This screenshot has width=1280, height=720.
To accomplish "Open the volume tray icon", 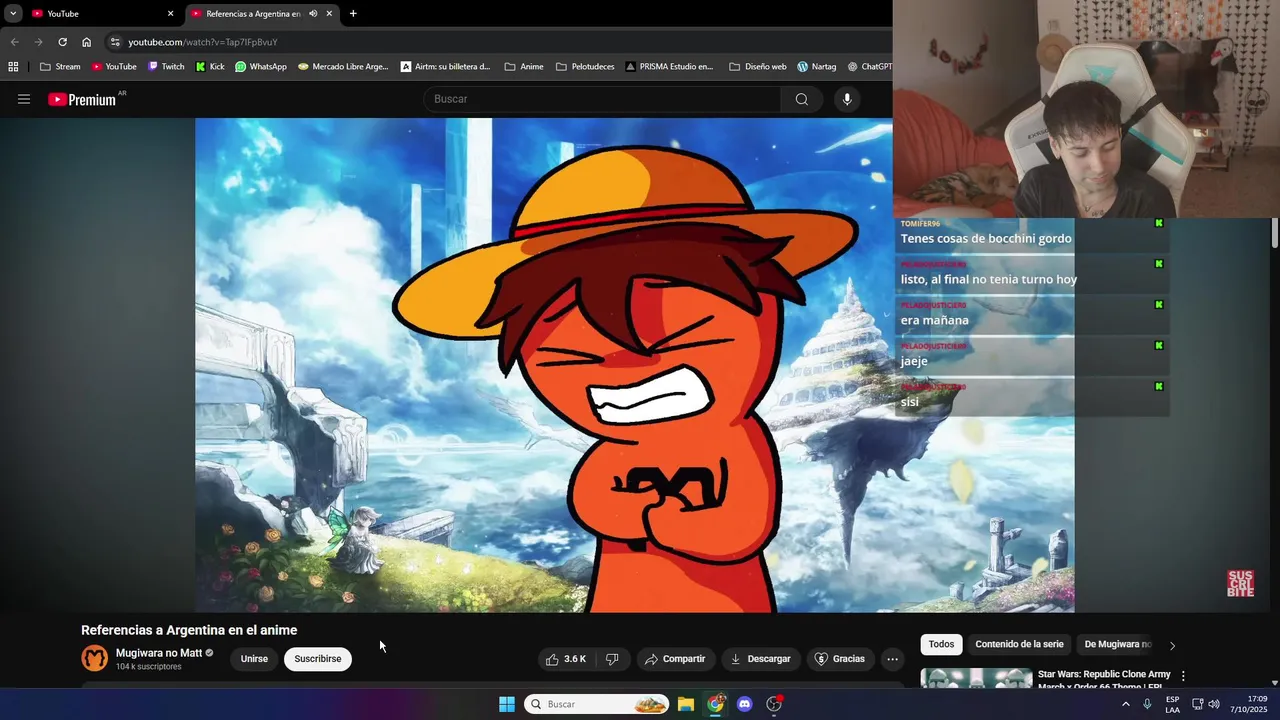I will 1214,704.
